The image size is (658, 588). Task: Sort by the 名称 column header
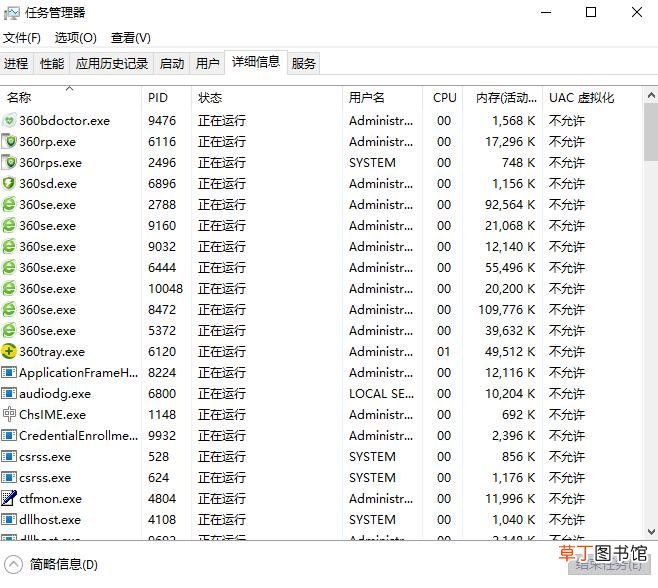70,98
